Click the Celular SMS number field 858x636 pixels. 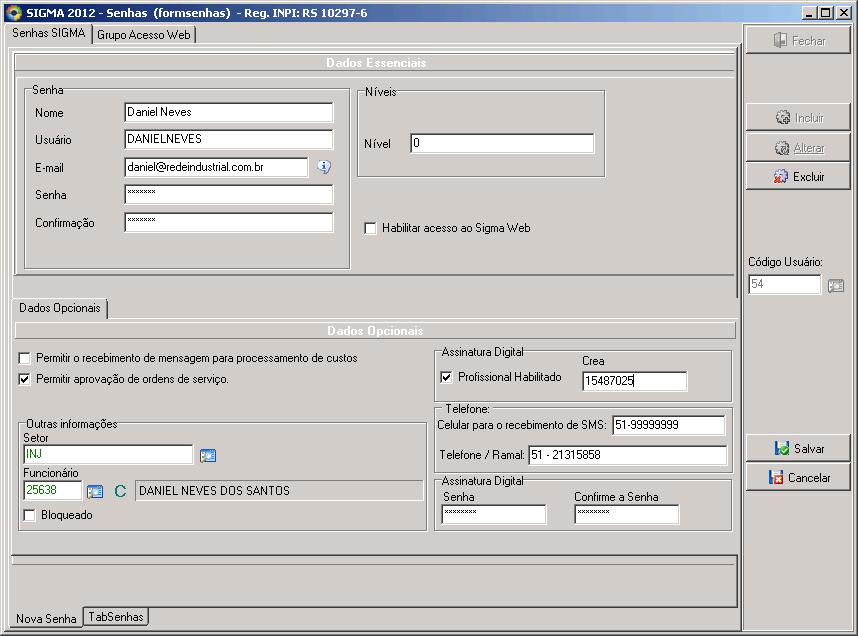[669, 425]
